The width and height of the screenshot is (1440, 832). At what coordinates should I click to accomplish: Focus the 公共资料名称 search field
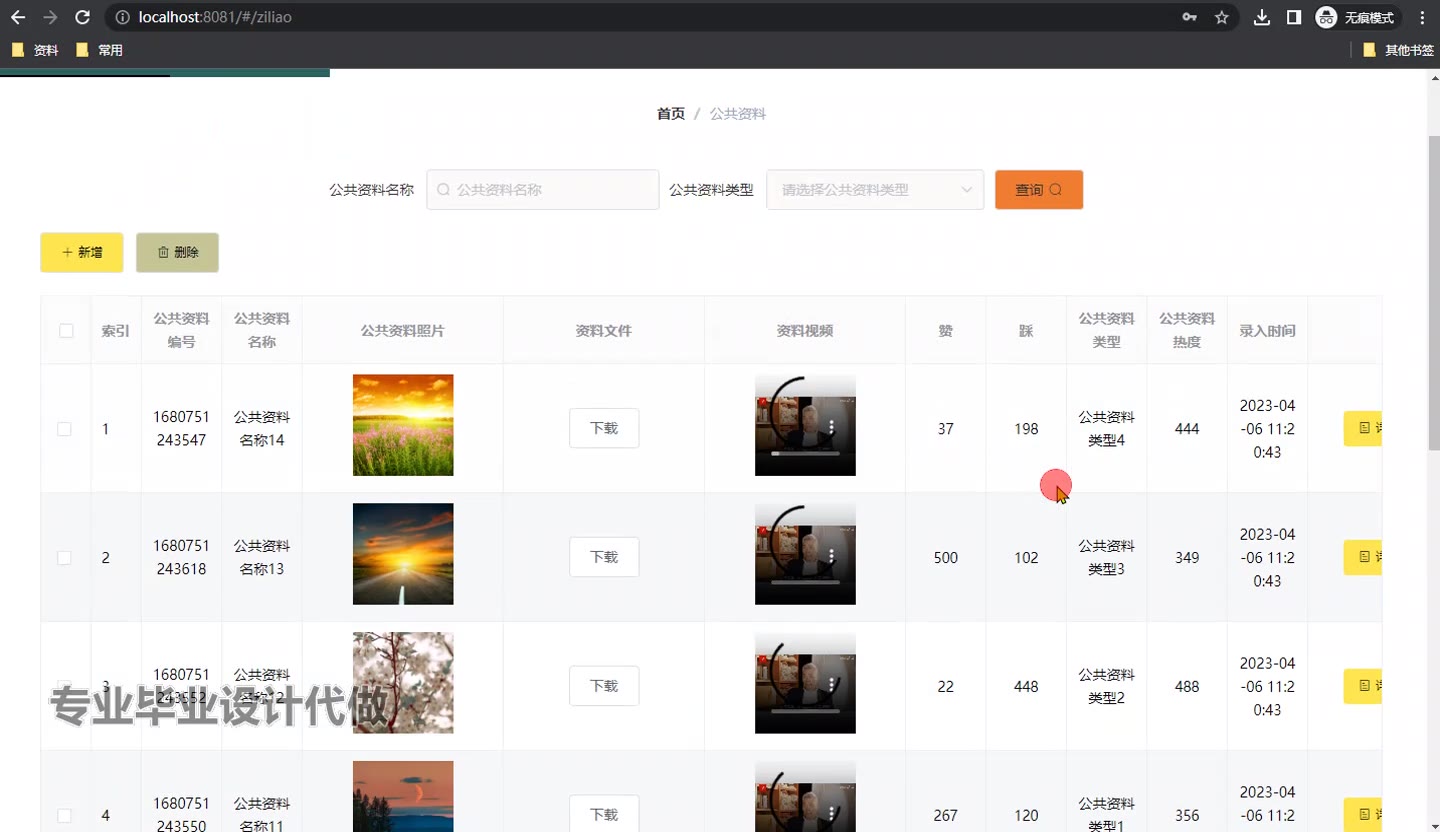(543, 189)
